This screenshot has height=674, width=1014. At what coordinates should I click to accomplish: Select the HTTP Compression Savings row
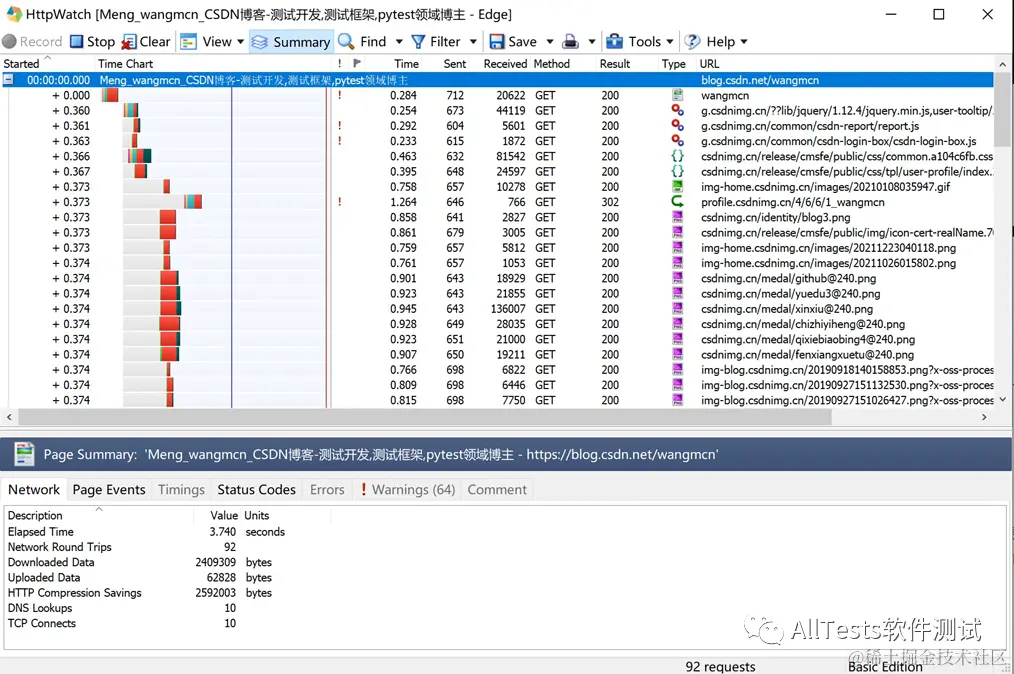[x=147, y=592]
